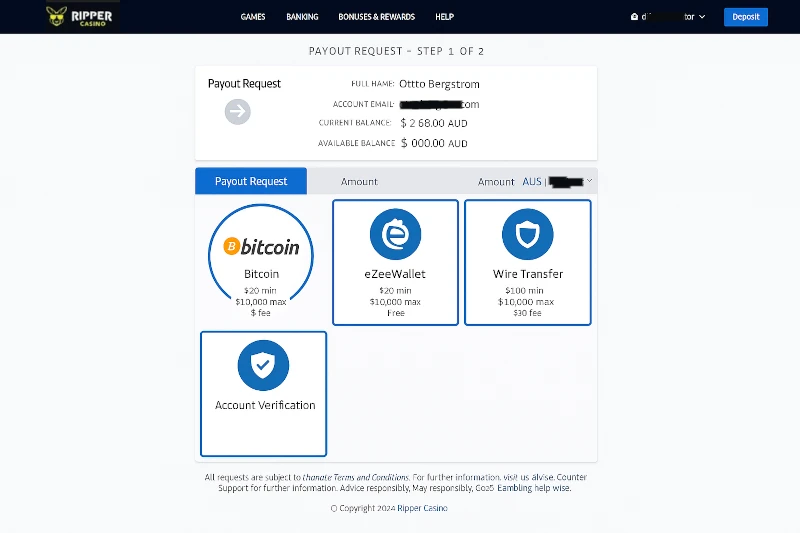800x533 pixels.
Task: Open the Help menu
Action: pyautogui.click(x=444, y=17)
